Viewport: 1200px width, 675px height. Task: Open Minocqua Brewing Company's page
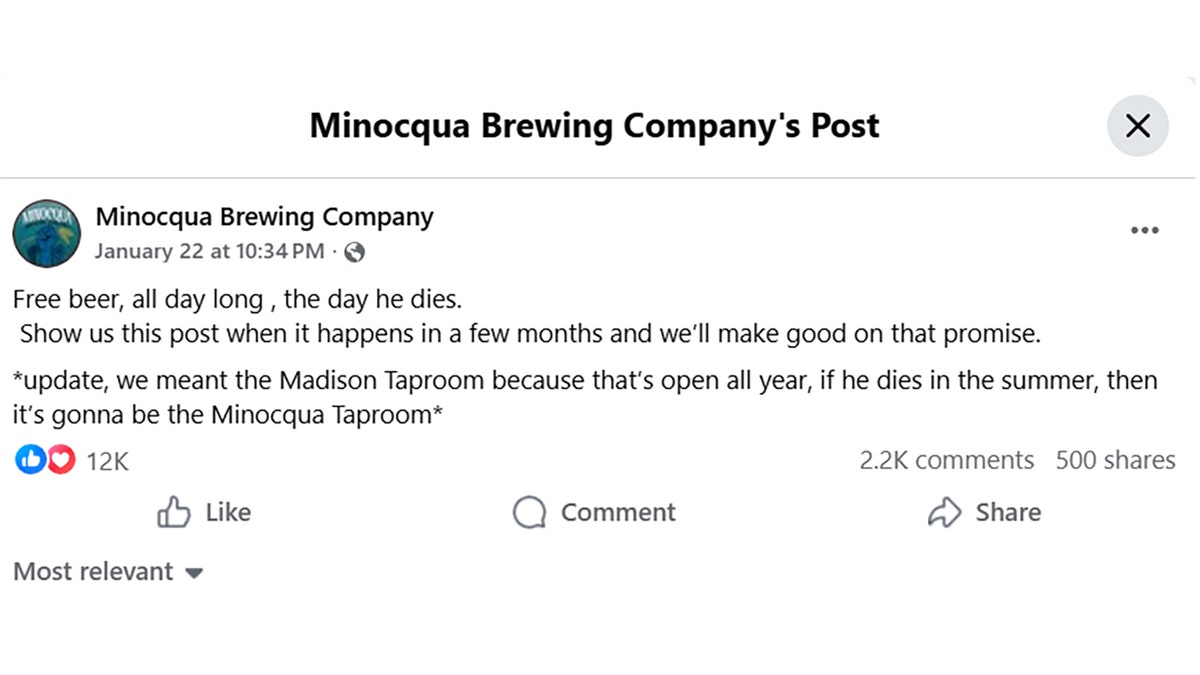[264, 216]
